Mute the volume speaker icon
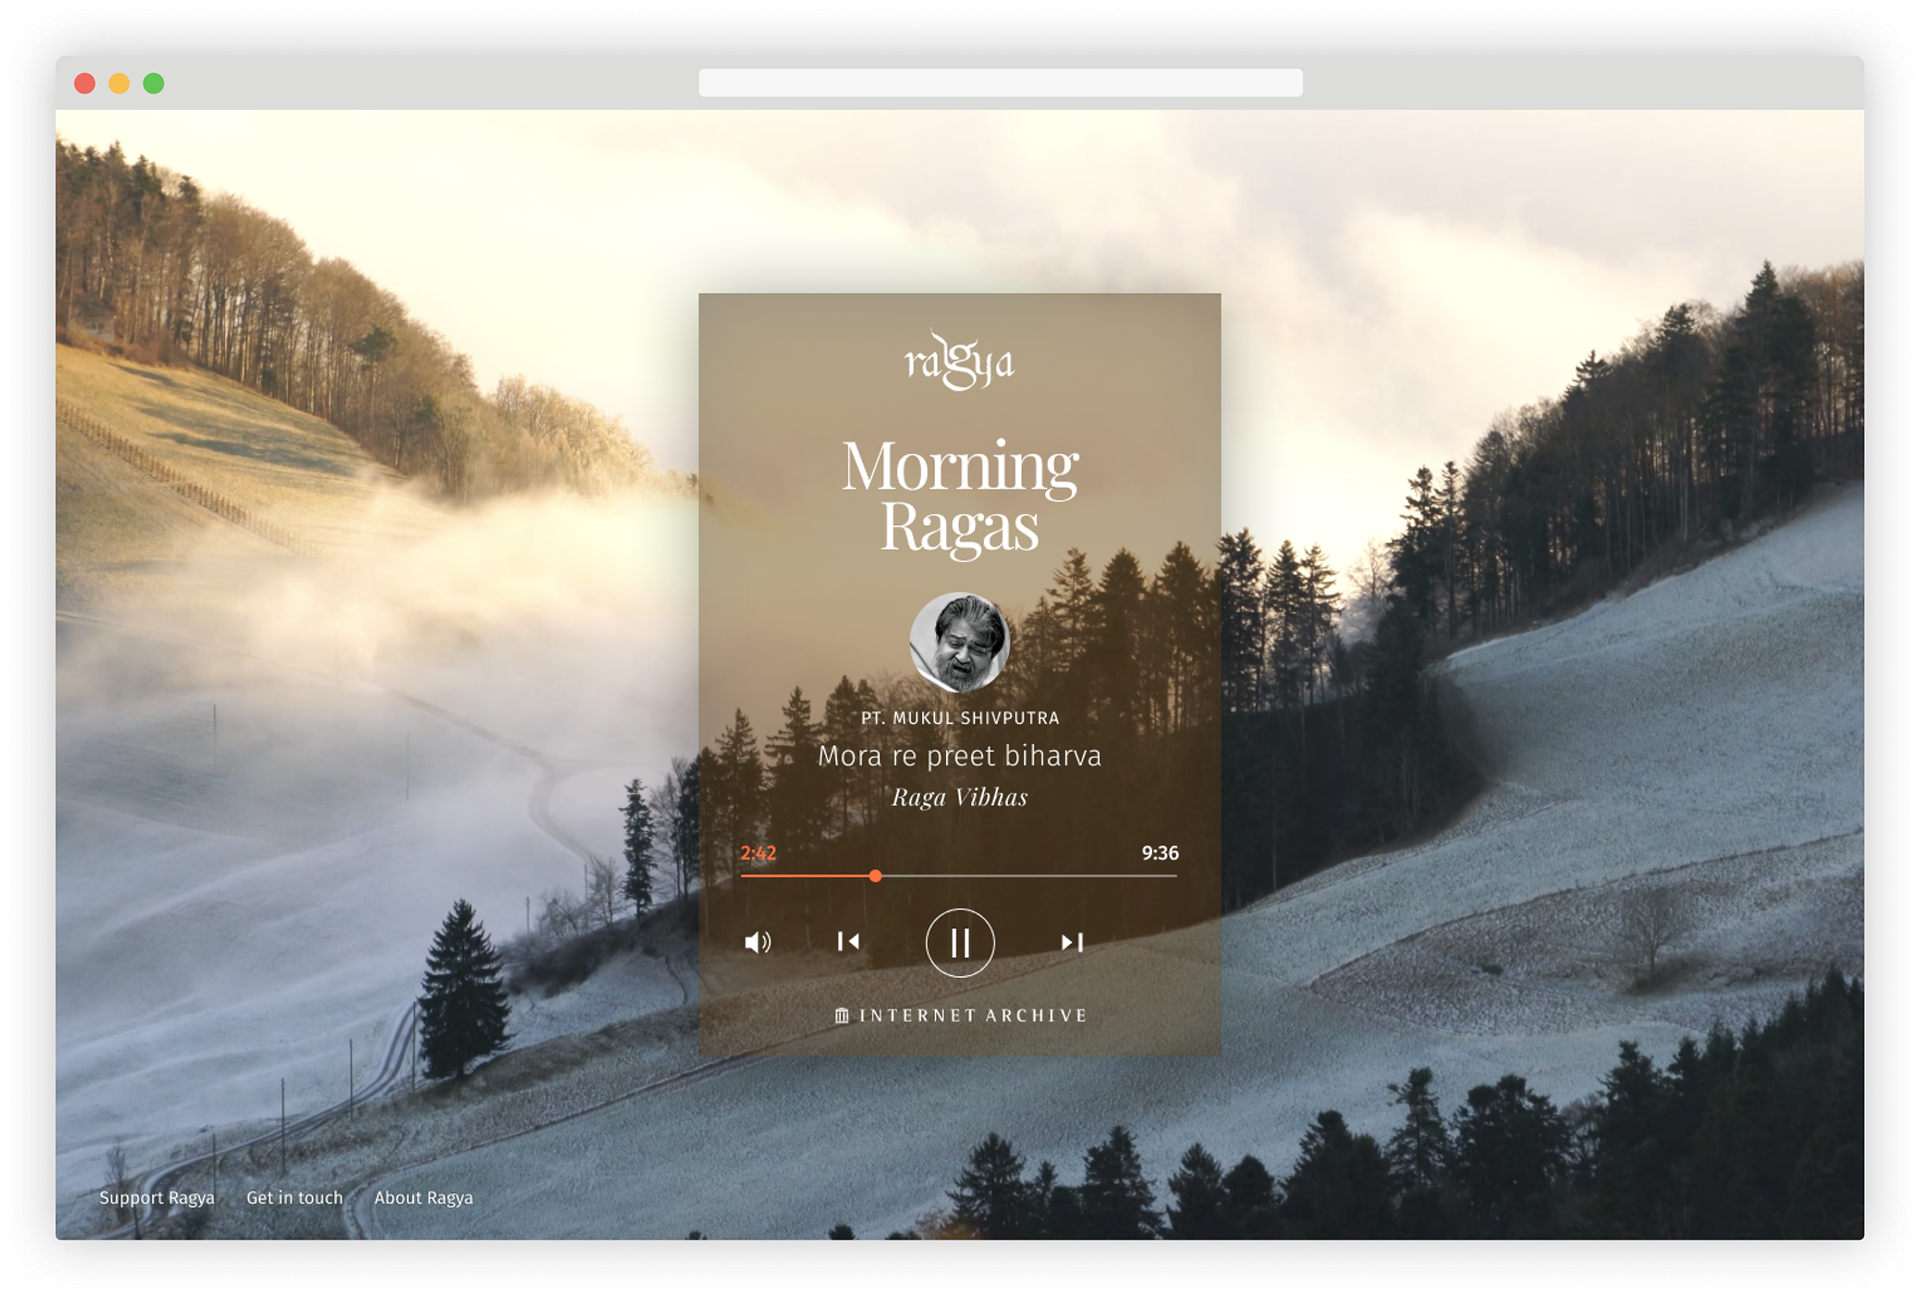Screen dimensions: 1920x1296 757,942
